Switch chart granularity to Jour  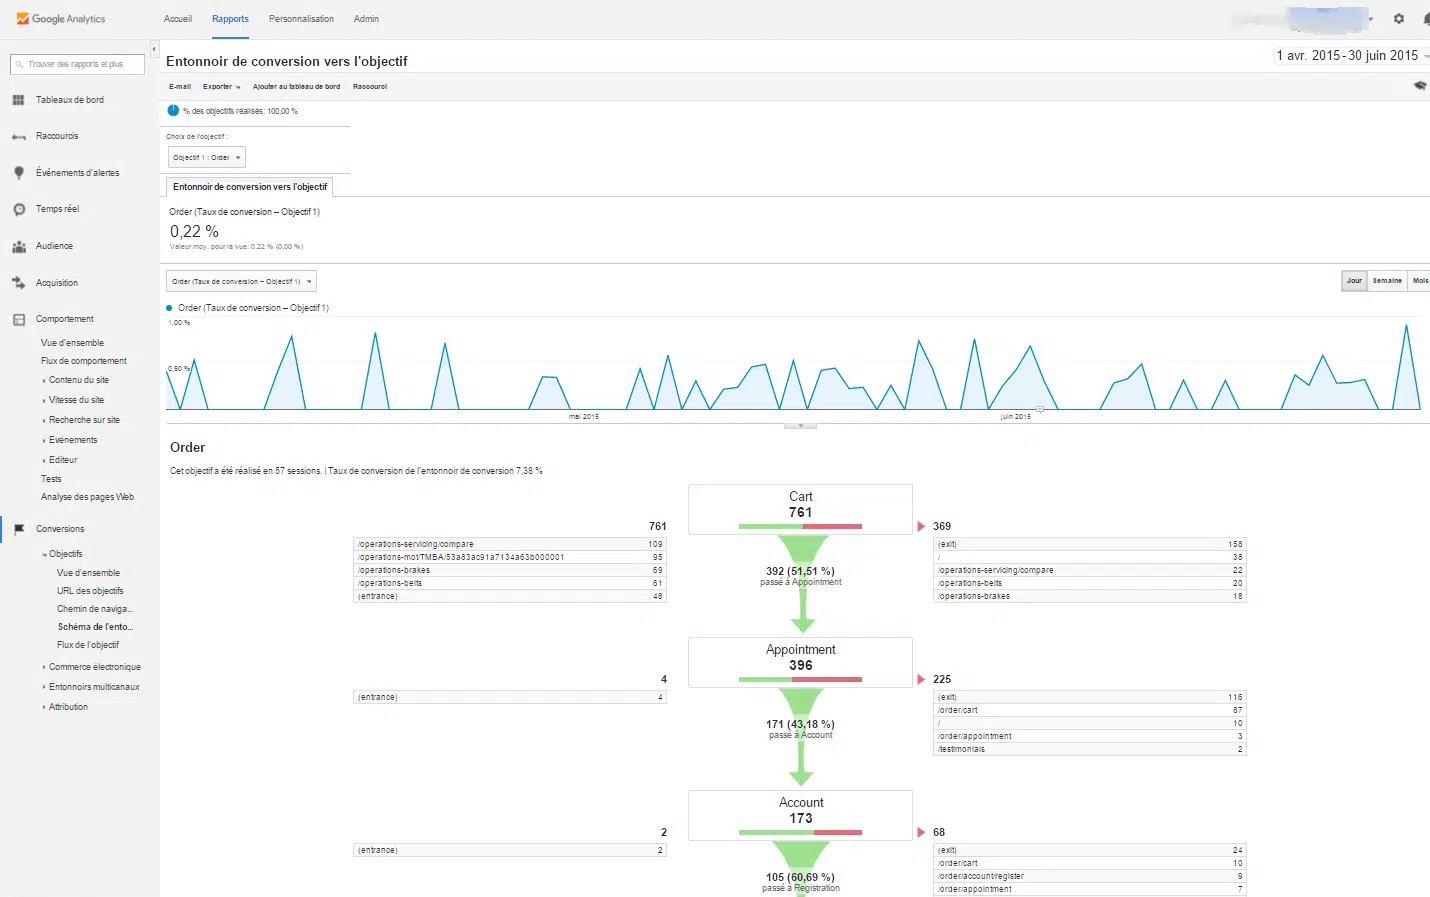click(1354, 281)
